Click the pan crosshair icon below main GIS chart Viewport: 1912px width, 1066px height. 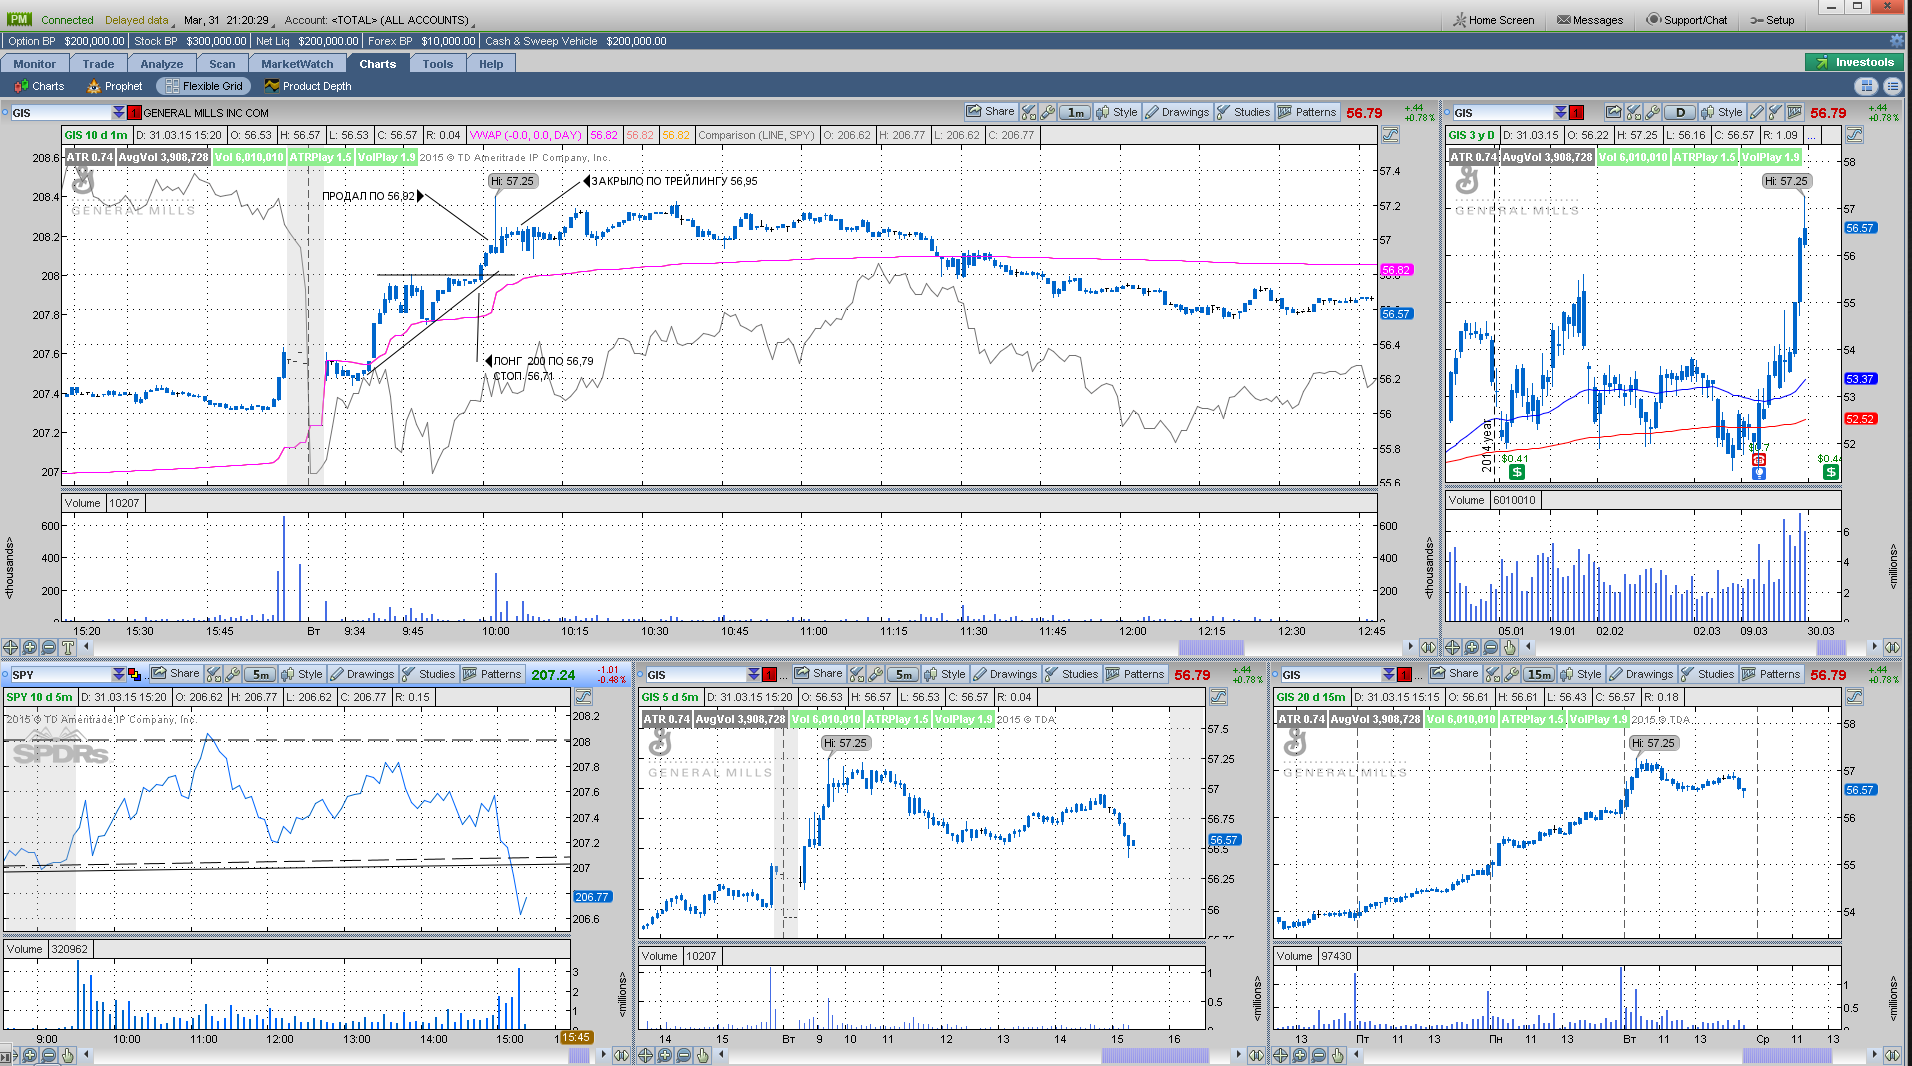point(11,647)
